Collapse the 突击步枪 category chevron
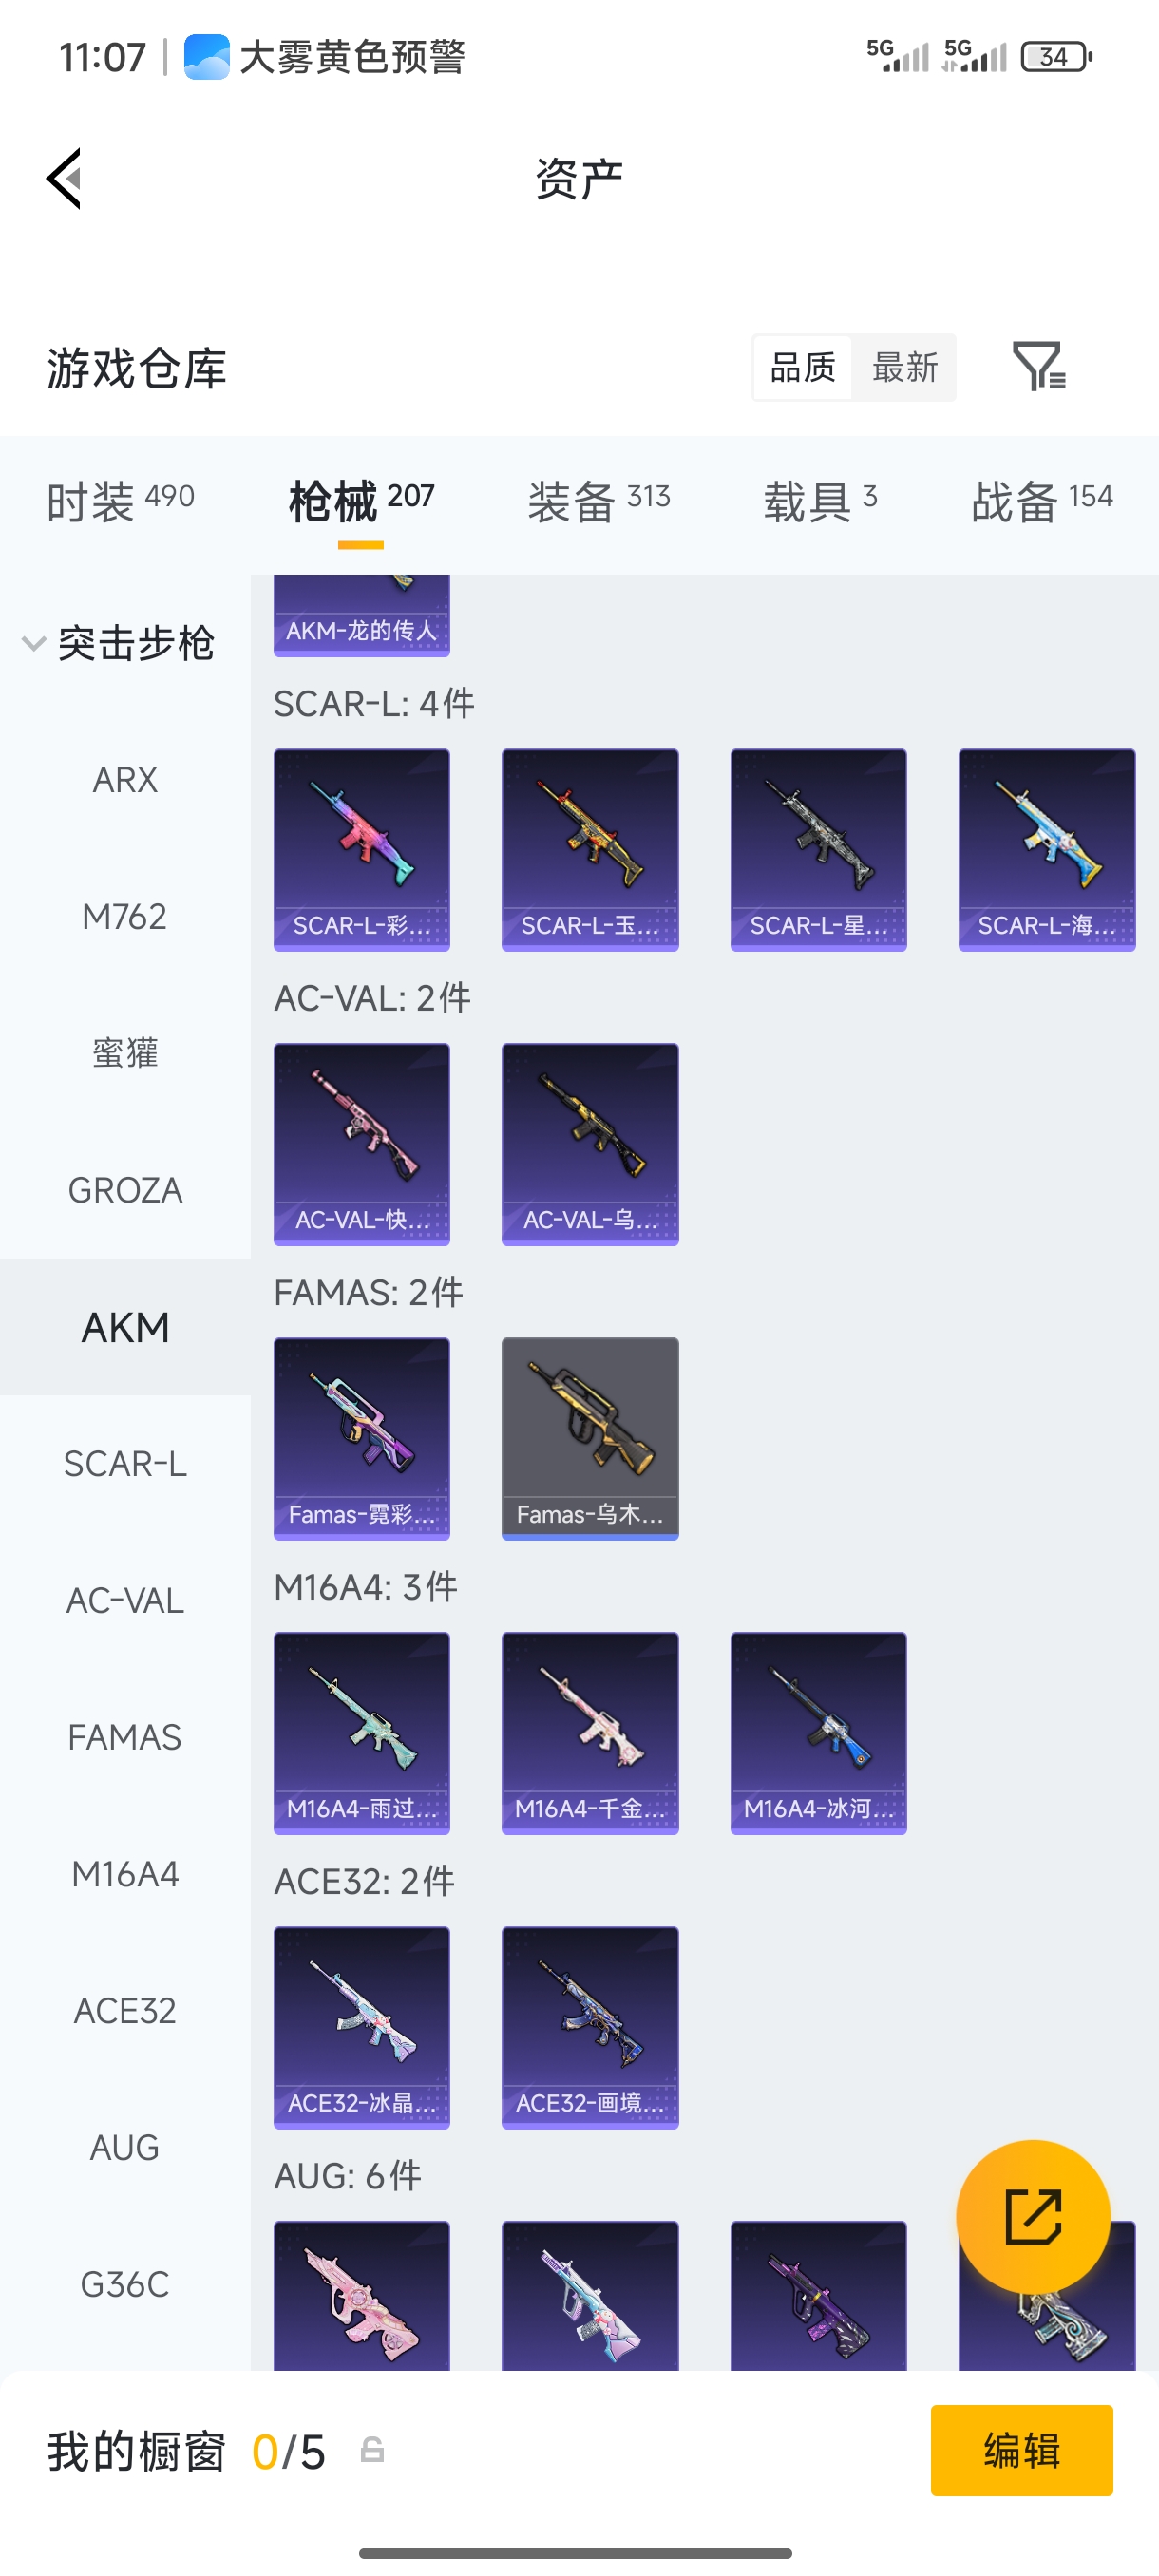The height and width of the screenshot is (2576, 1159). click(x=34, y=643)
